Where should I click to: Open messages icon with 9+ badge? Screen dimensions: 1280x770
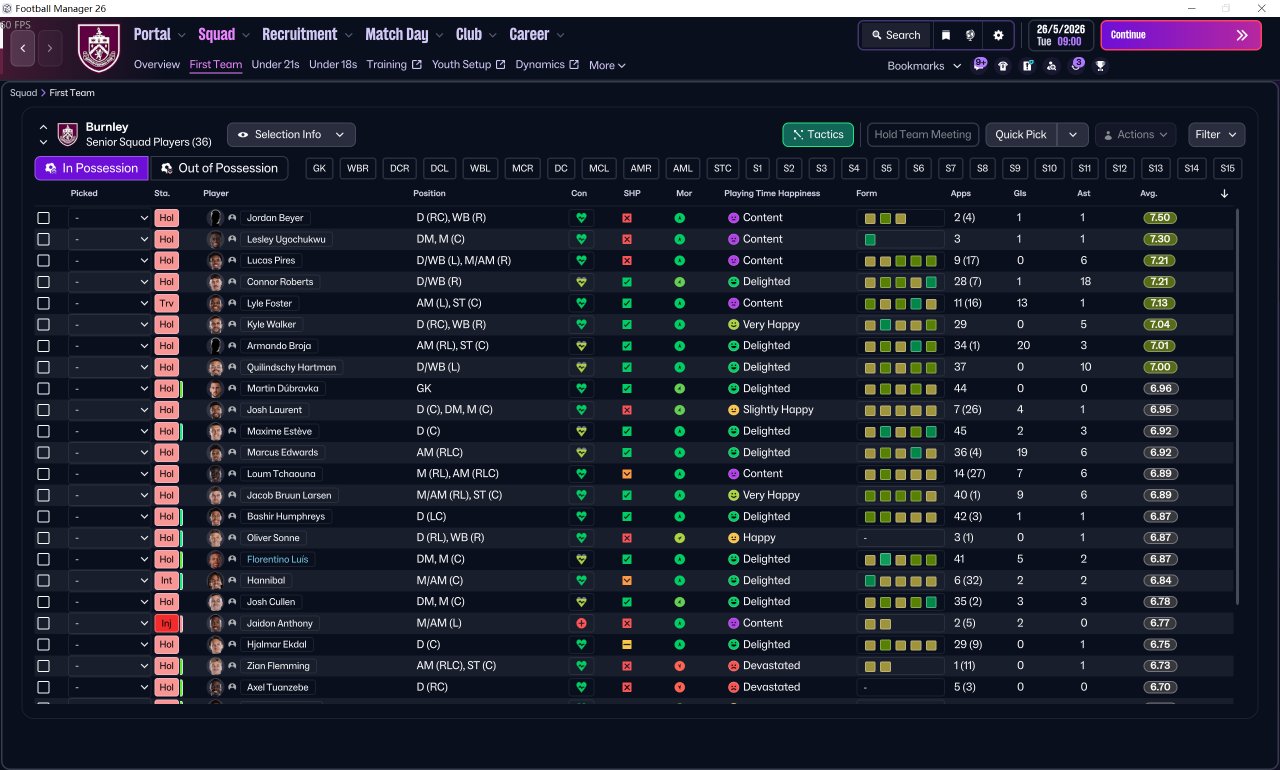click(979, 65)
